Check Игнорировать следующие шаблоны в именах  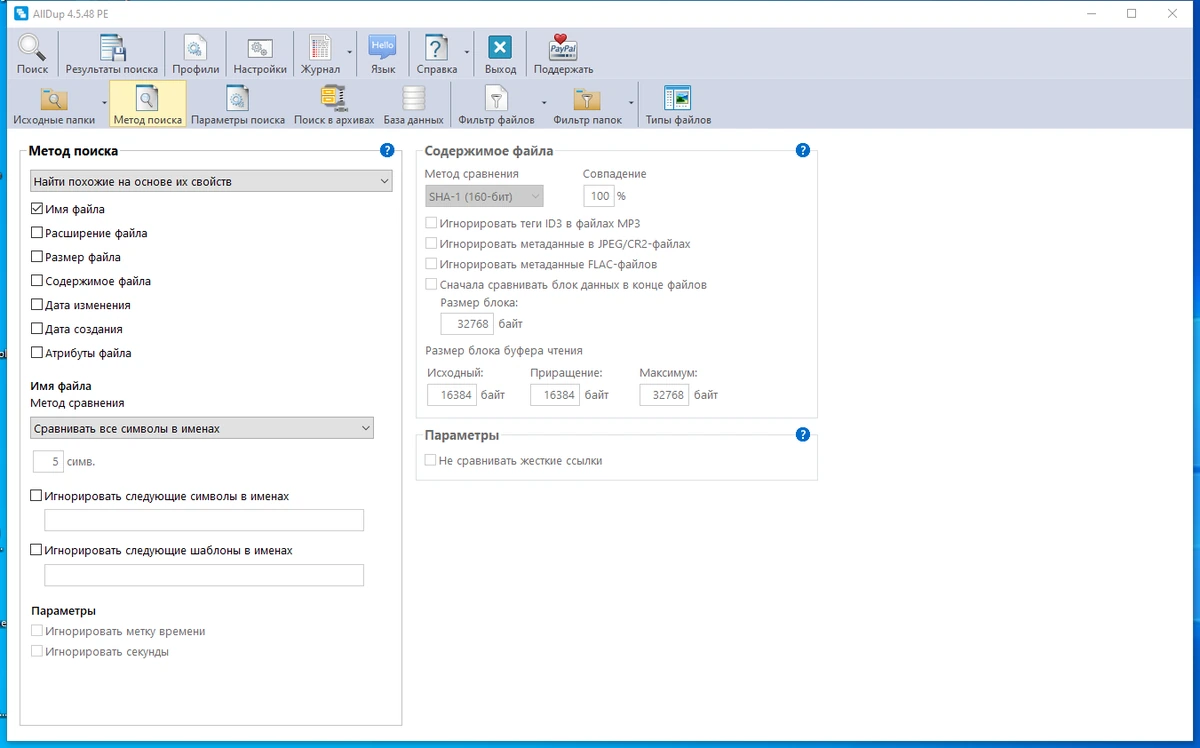pyautogui.click(x=37, y=550)
